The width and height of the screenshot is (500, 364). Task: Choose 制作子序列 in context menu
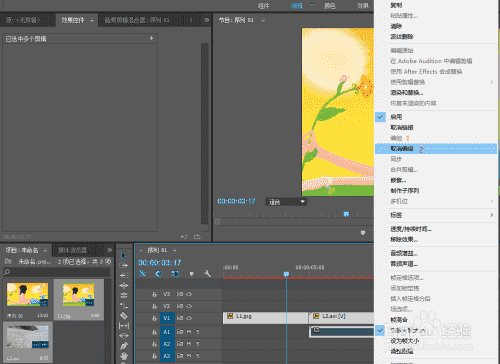(x=436, y=191)
